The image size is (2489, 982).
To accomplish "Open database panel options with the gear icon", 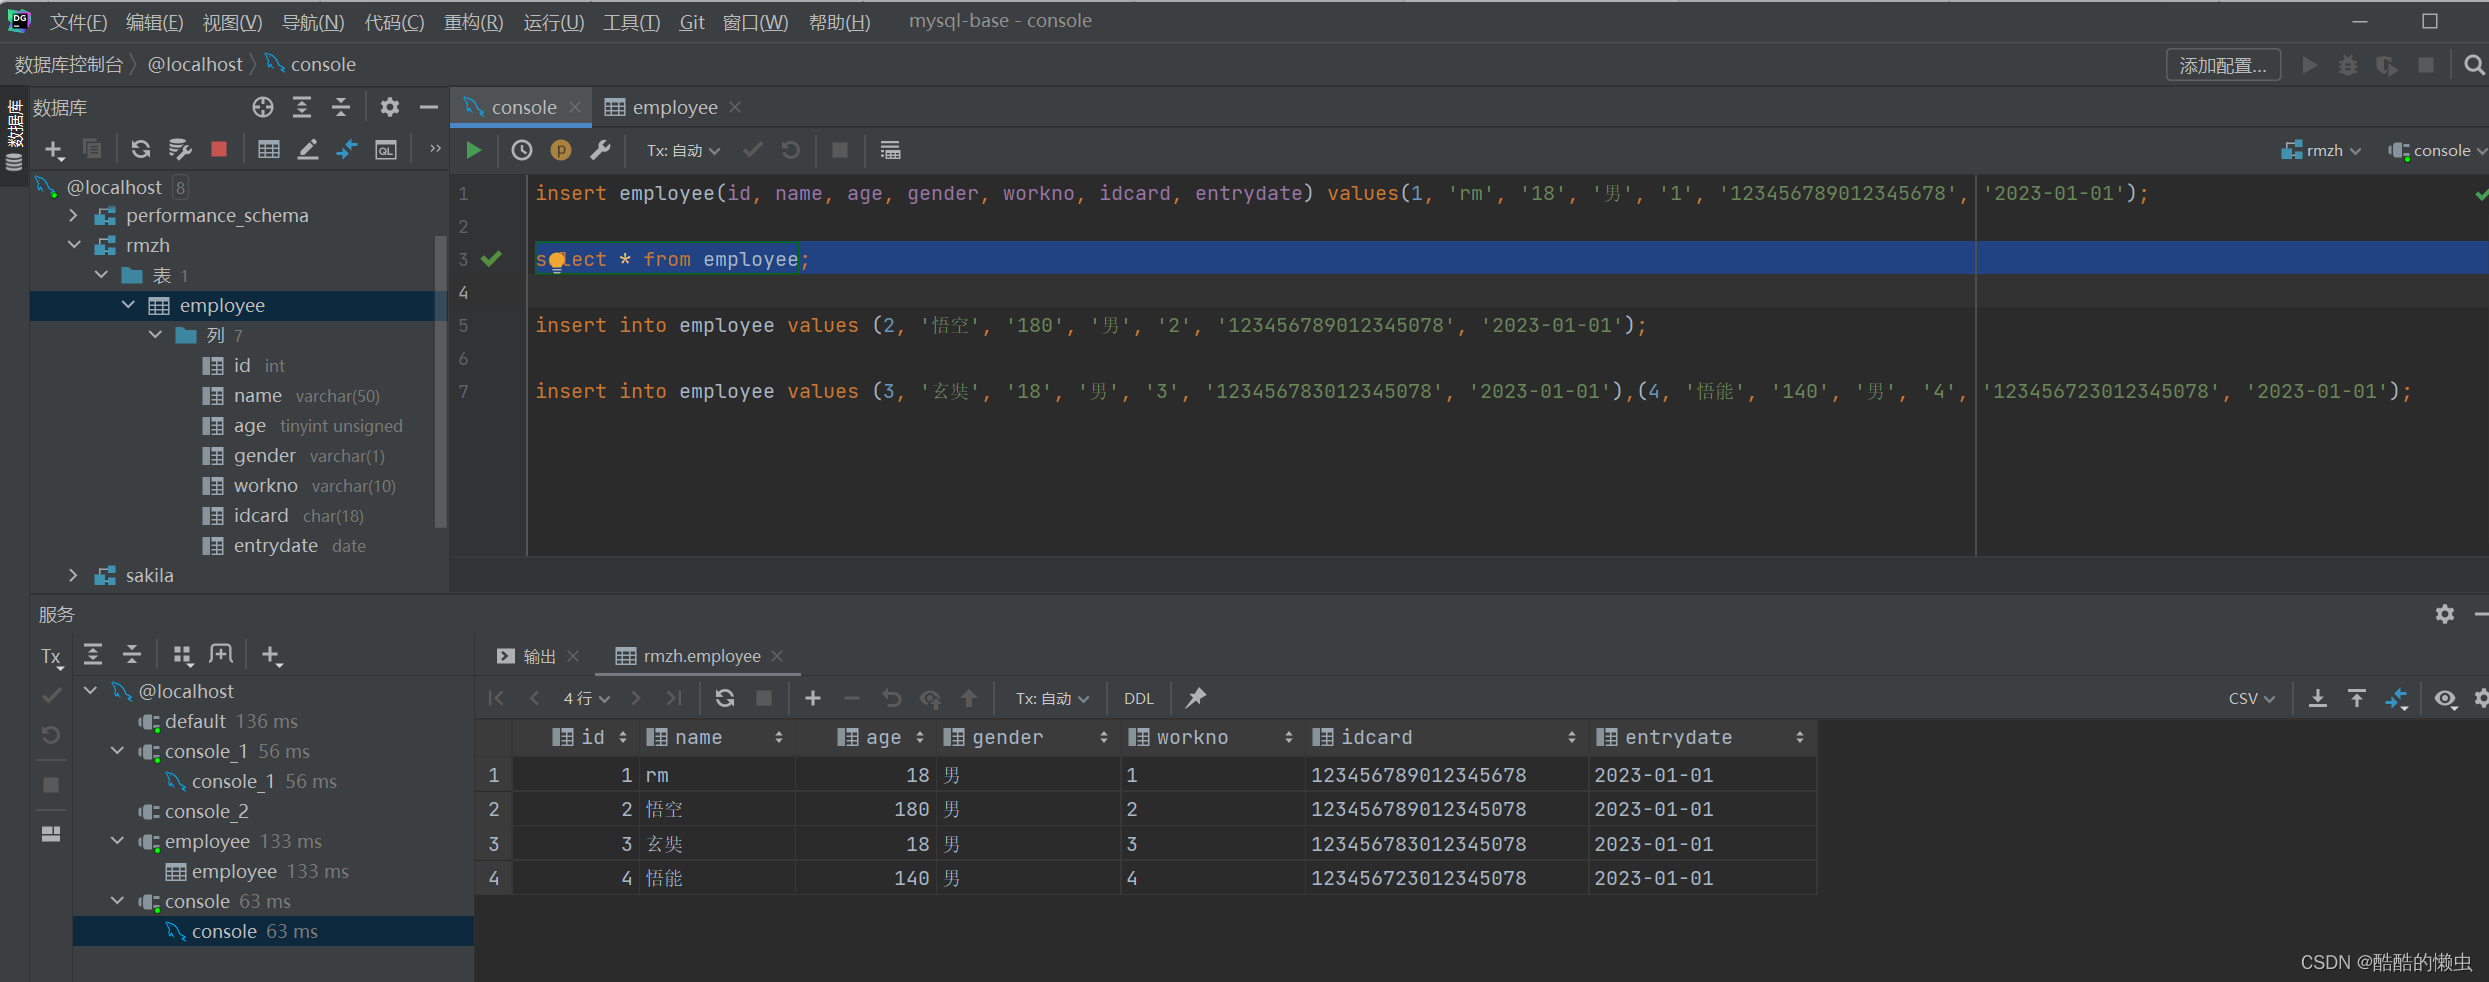I will pyautogui.click(x=390, y=107).
